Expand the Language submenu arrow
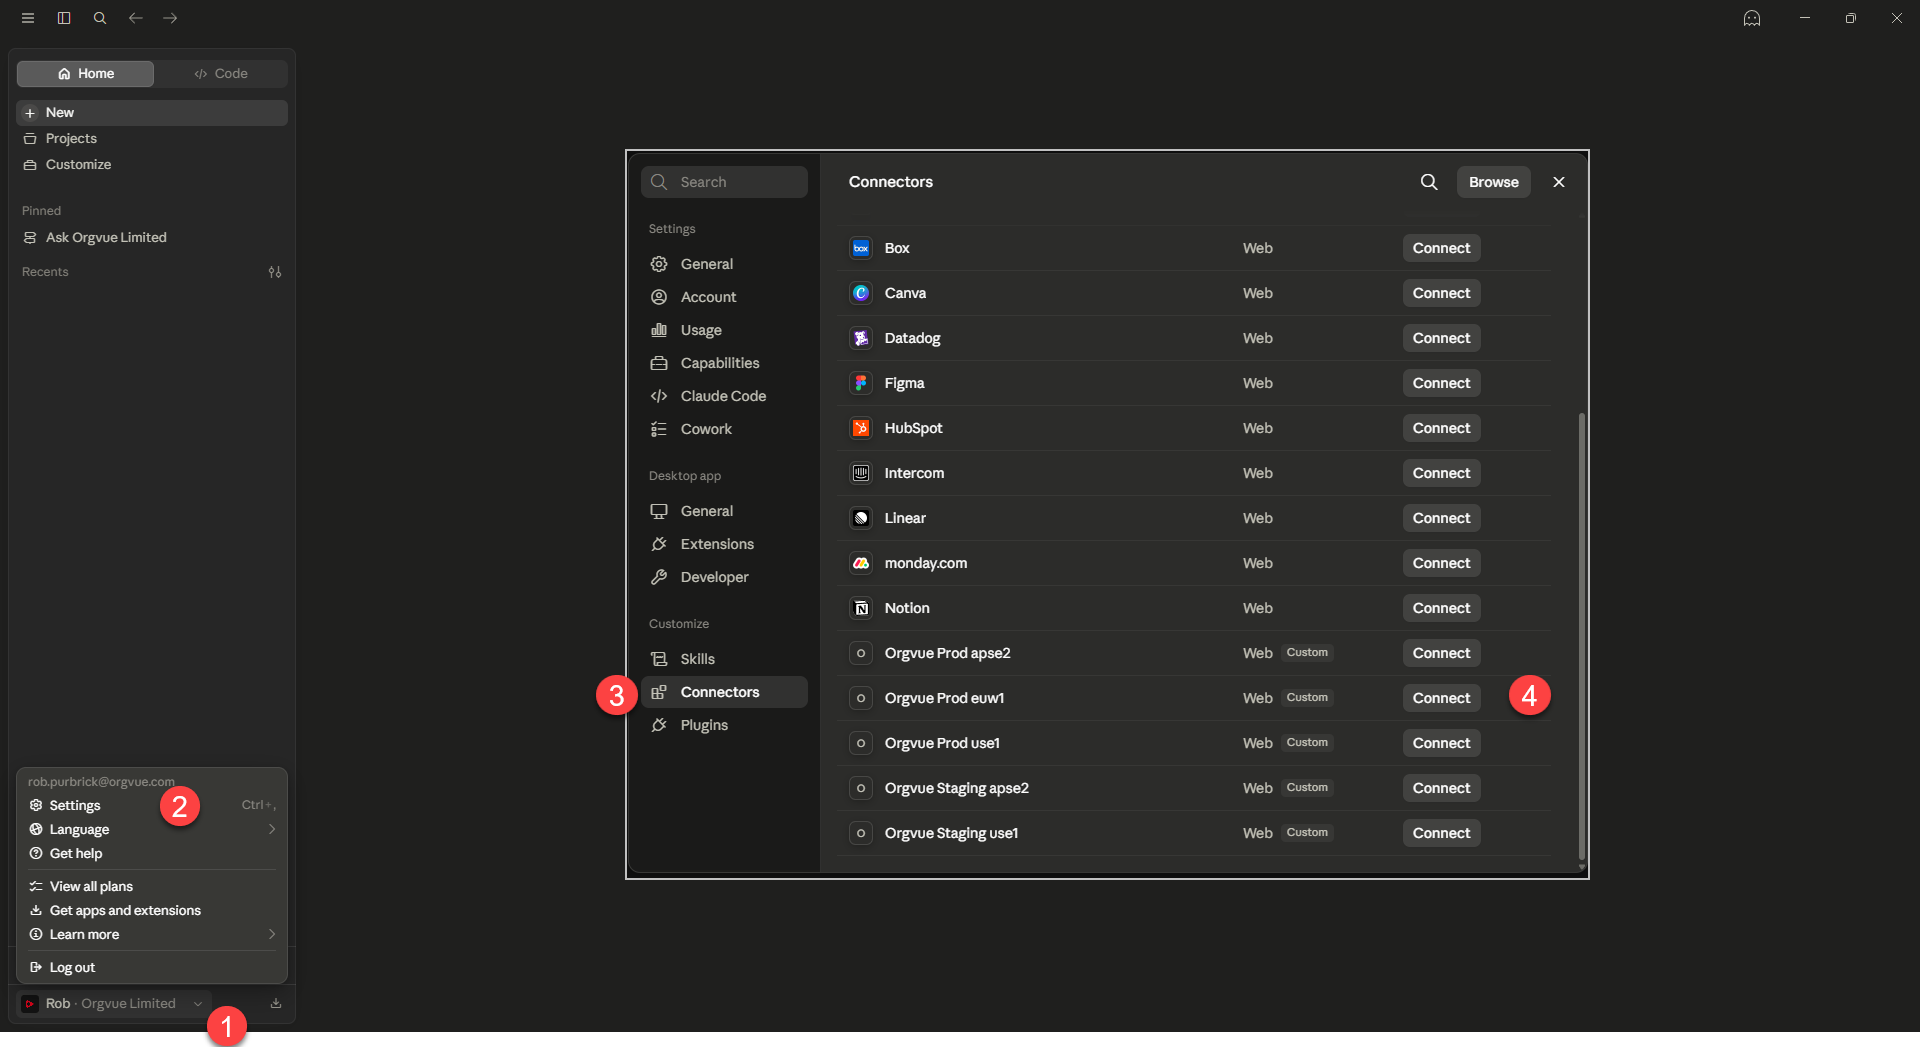 (x=272, y=829)
